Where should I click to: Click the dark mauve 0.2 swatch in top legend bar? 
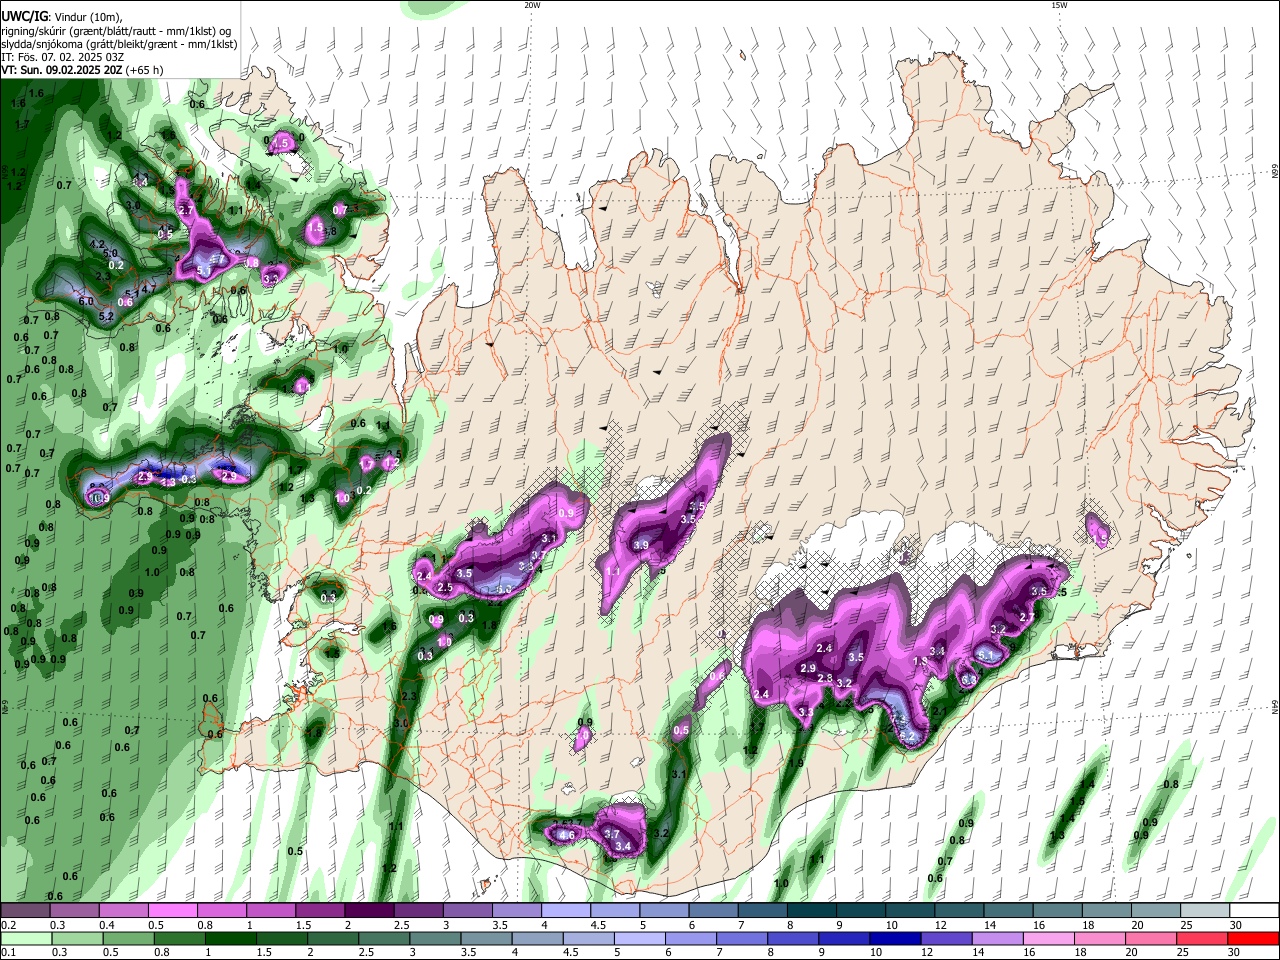coord(24,911)
